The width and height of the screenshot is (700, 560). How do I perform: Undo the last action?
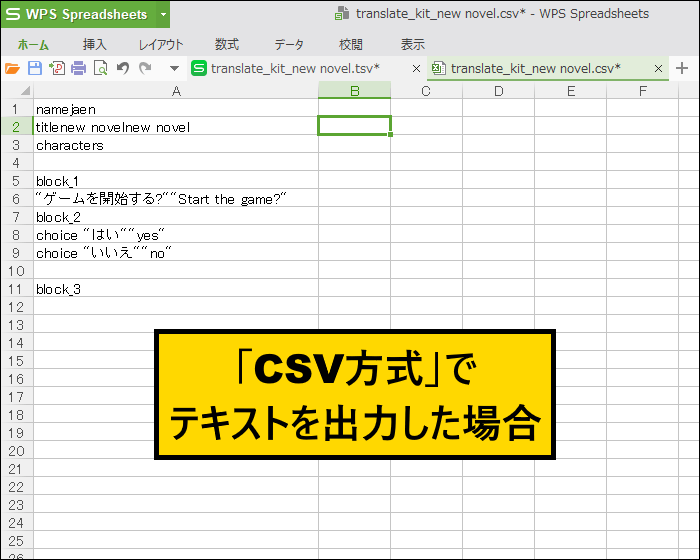(x=123, y=68)
